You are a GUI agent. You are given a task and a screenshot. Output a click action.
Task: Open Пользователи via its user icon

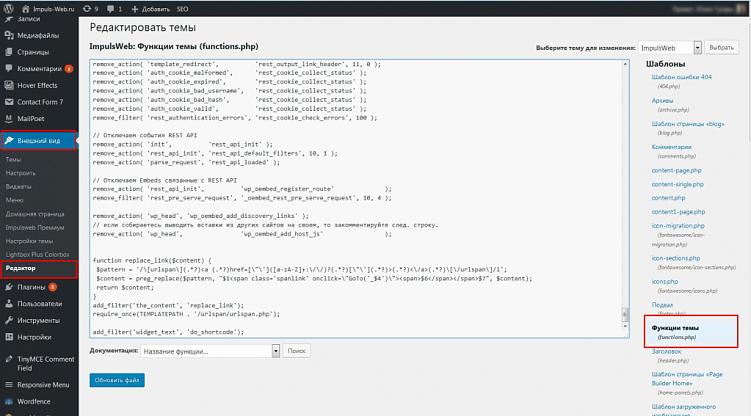click(x=8, y=304)
